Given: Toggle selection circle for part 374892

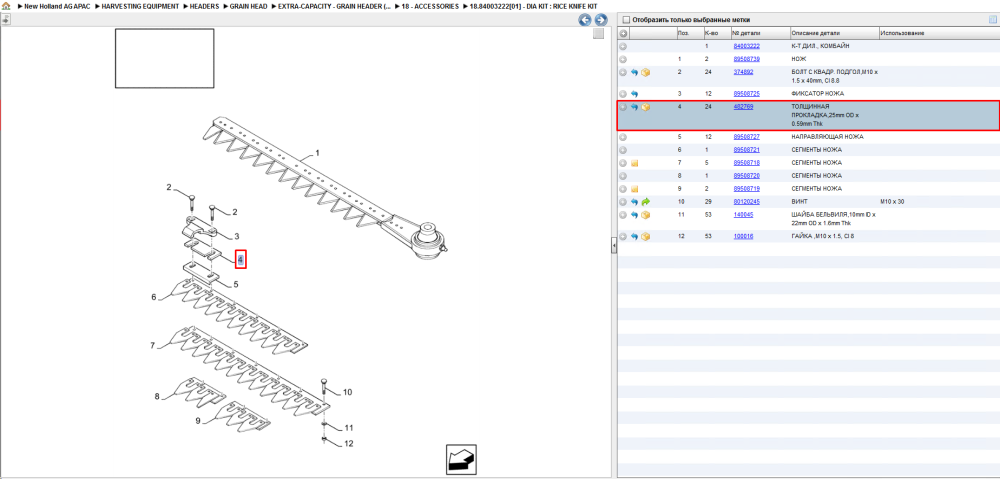Looking at the screenshot, I should pos(623,73).
